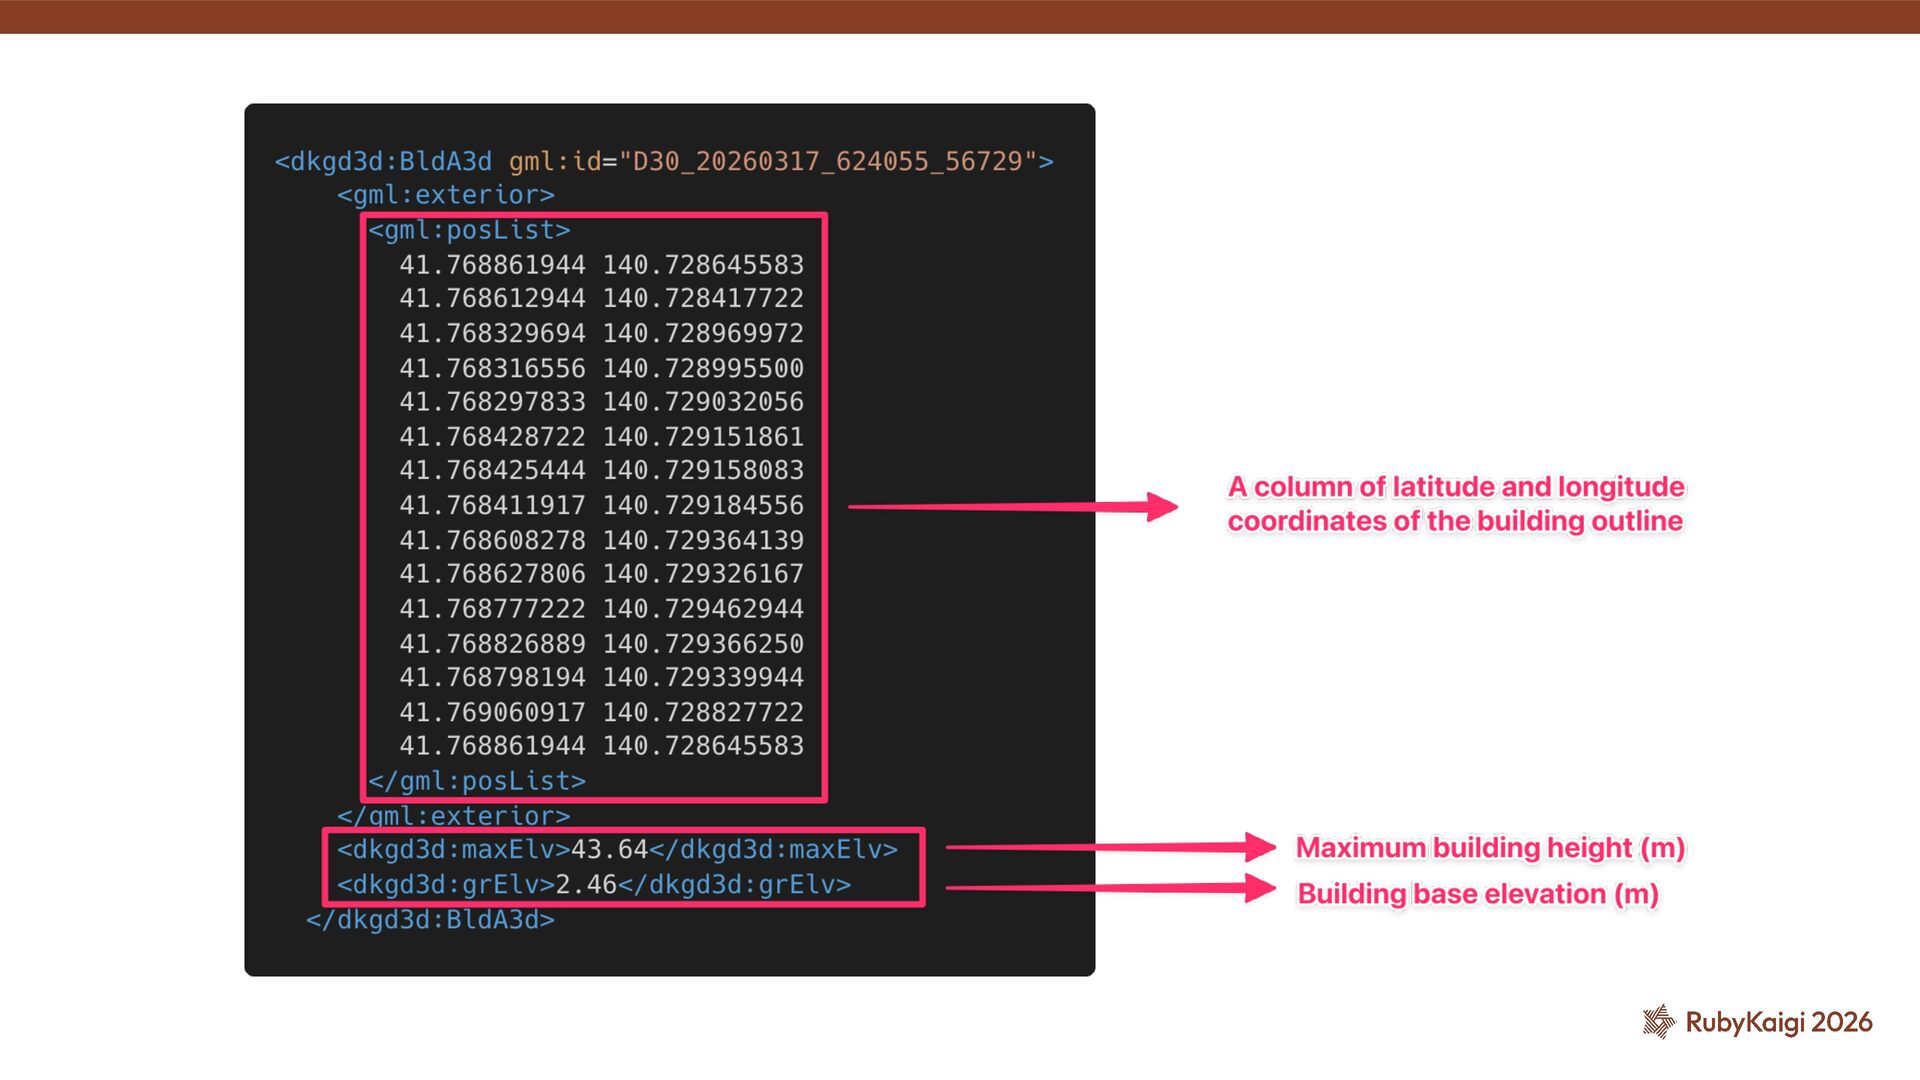
Task: Click the gml:id attribute value string
Action: pyautogui.click(x=828, y=161)
